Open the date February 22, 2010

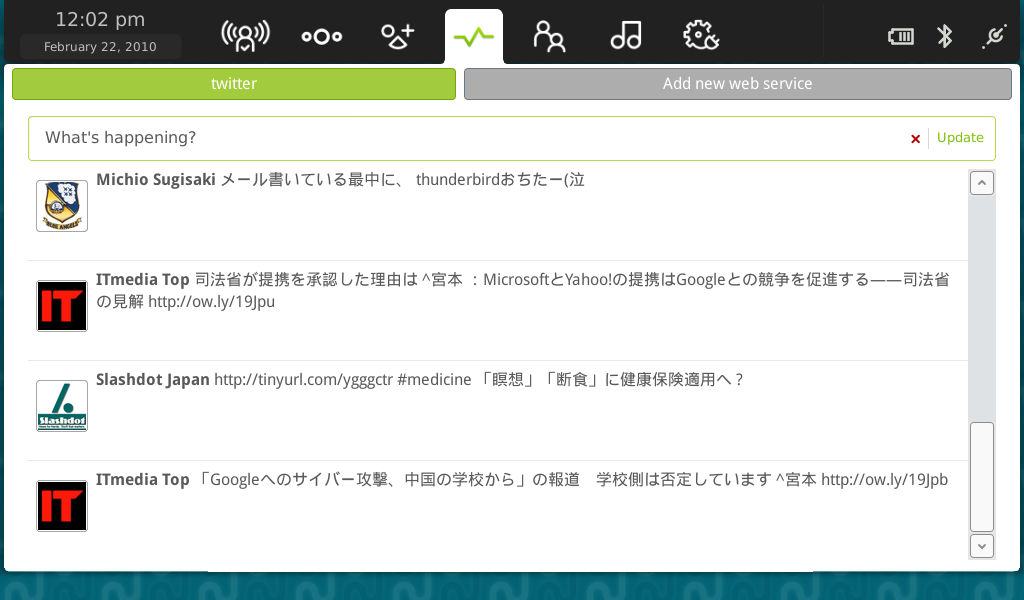(100, 46)
